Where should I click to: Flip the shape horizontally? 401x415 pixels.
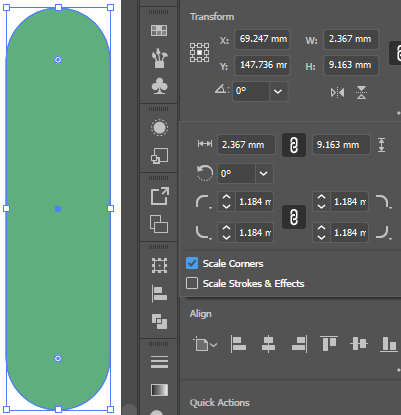337,92
